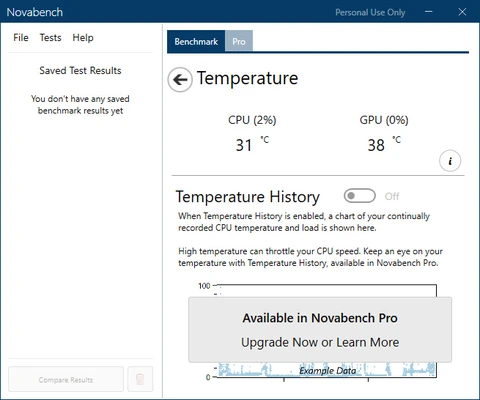
Task: Minimize the Novabench window
Action: coord(429,12)
